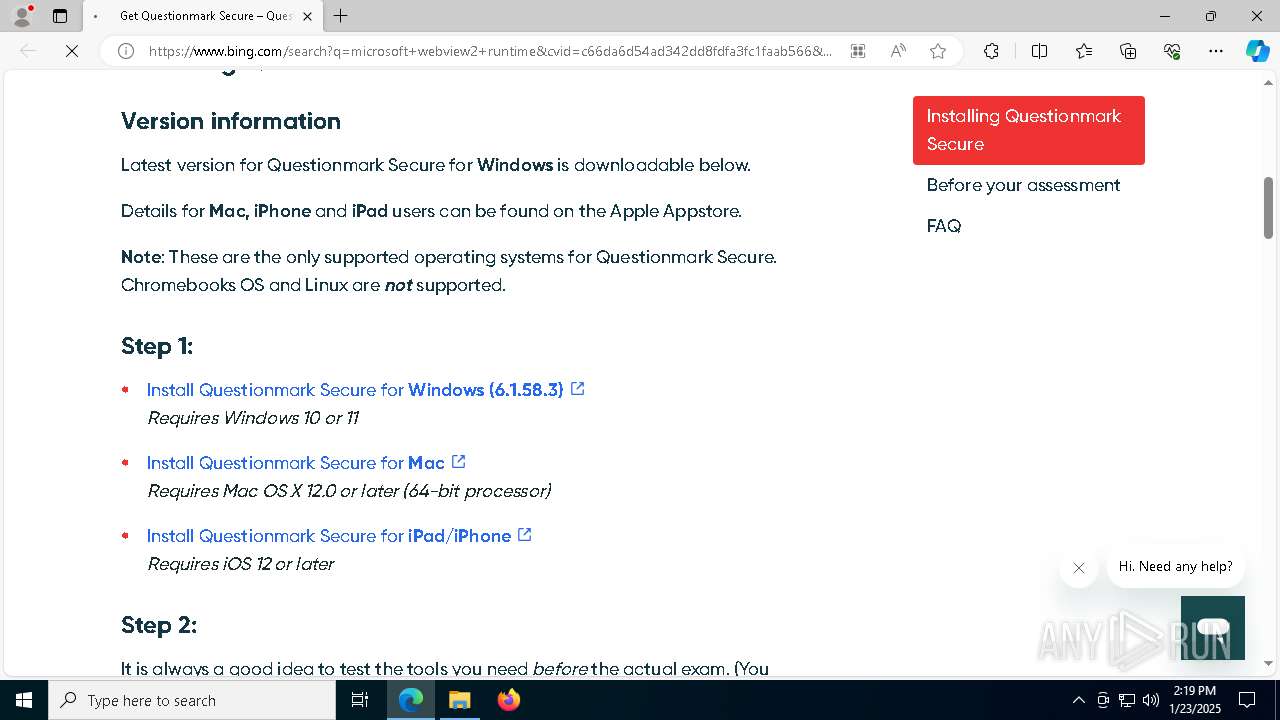This screenshot has width=1280, height=720.
Task: Open the network tray icon
Action: (1127, 700)
